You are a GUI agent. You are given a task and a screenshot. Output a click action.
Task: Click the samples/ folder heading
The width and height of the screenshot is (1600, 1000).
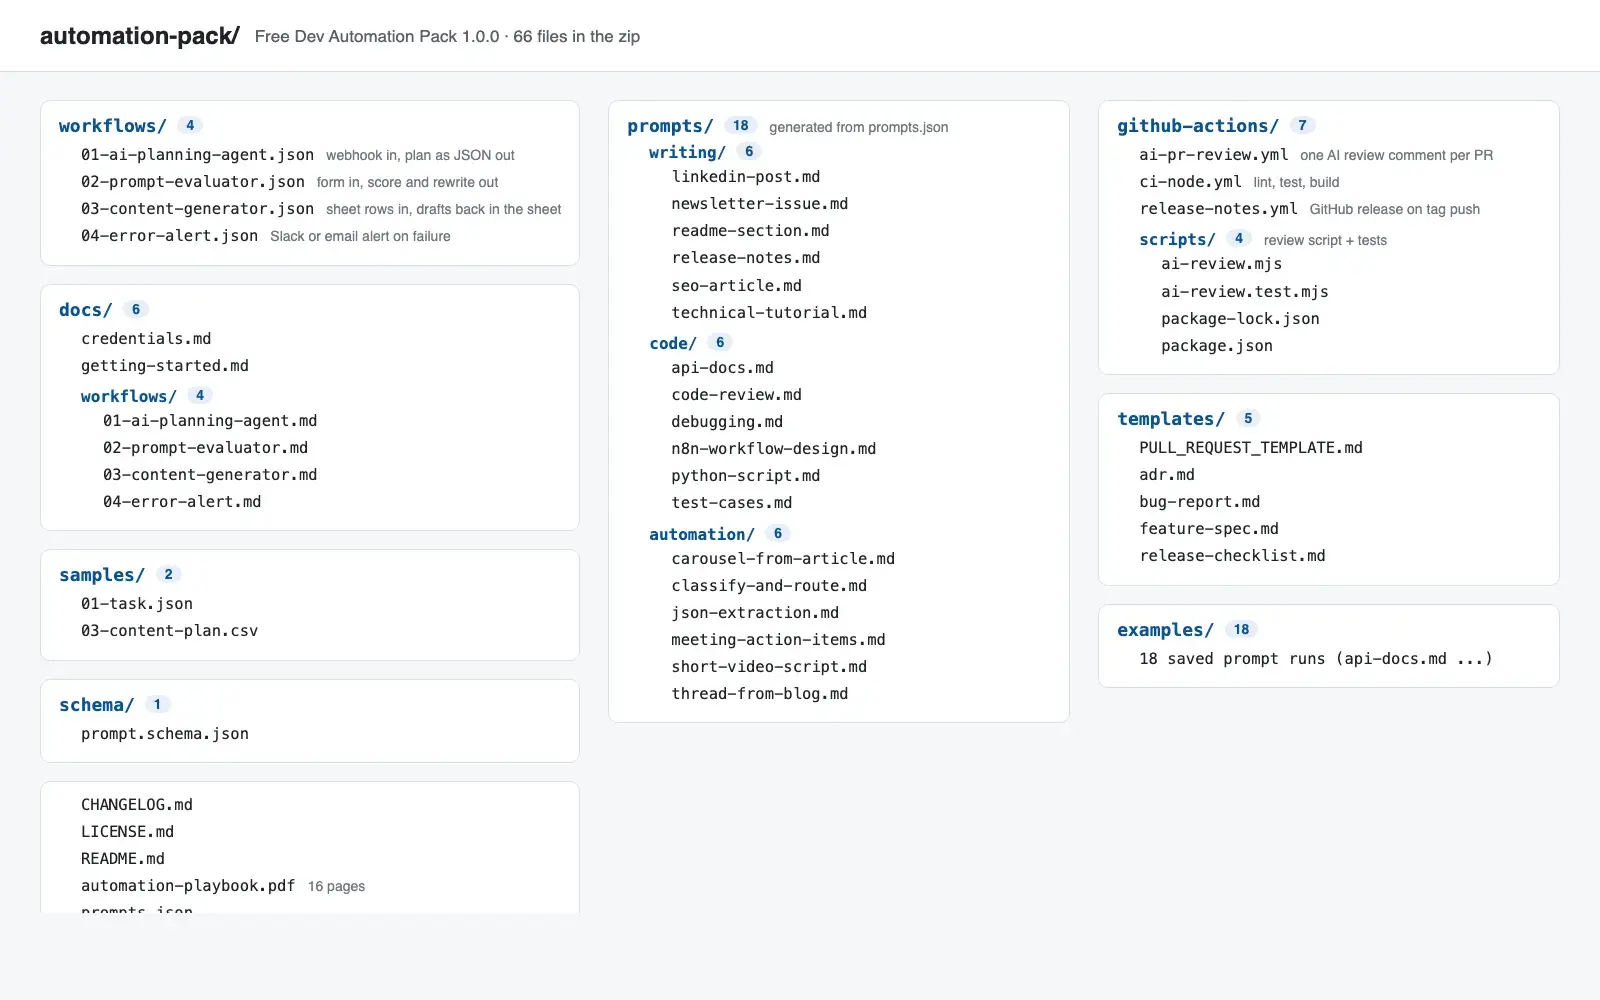(101, 575)
